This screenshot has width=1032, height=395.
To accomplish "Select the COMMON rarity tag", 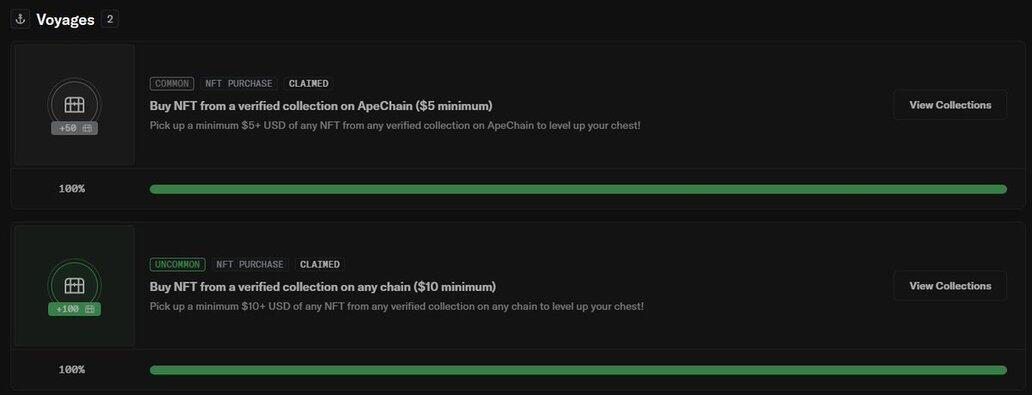I will tap(172, 84).
